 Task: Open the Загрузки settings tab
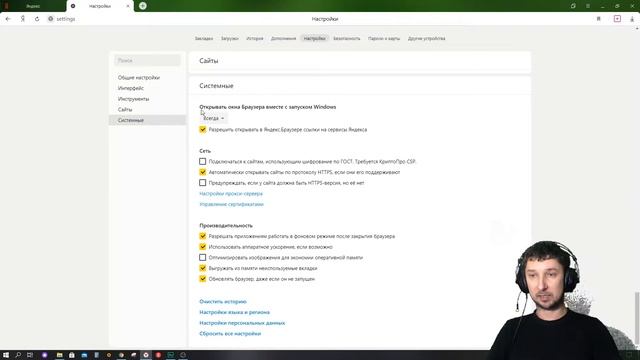[230, 38]
